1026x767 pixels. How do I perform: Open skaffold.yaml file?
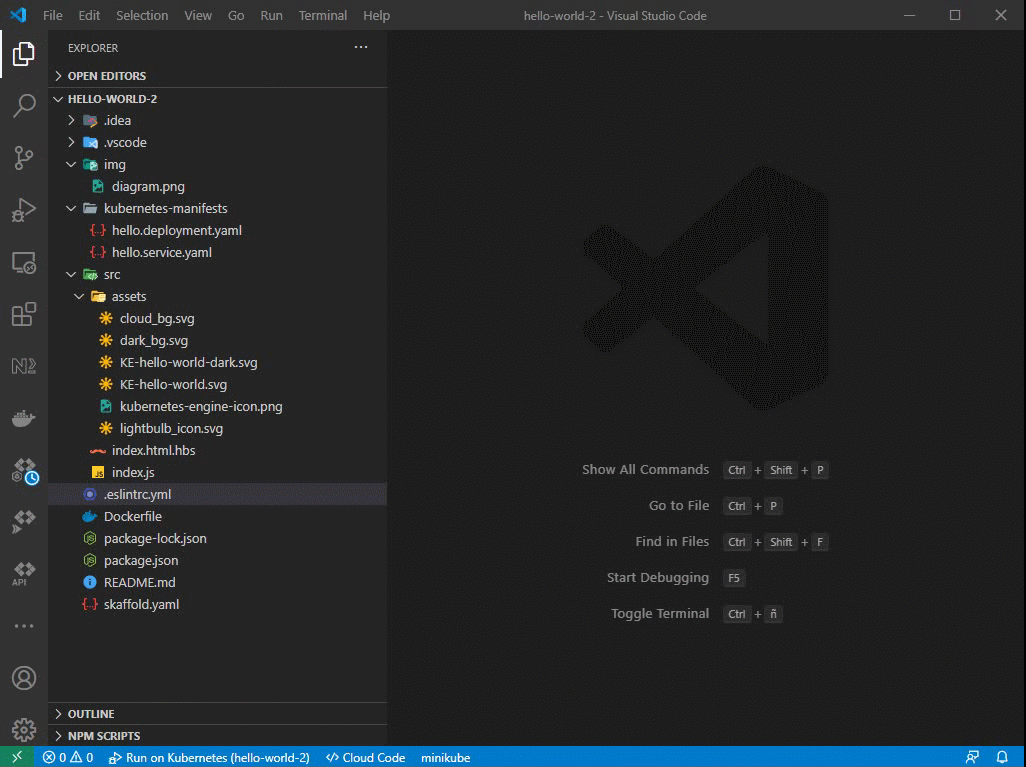point(217,604)
